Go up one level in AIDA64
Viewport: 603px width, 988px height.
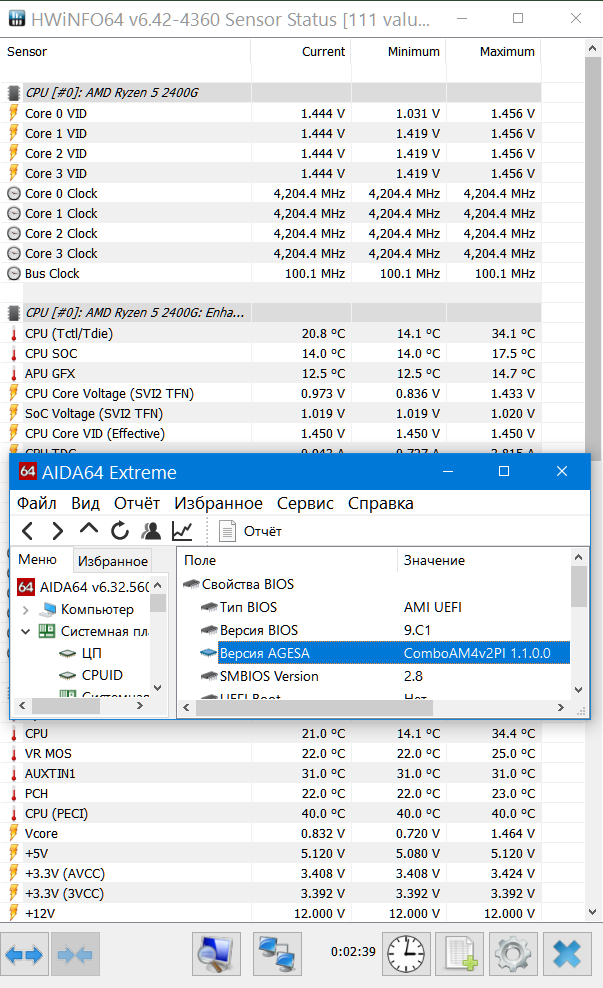[x=89, y=531]
